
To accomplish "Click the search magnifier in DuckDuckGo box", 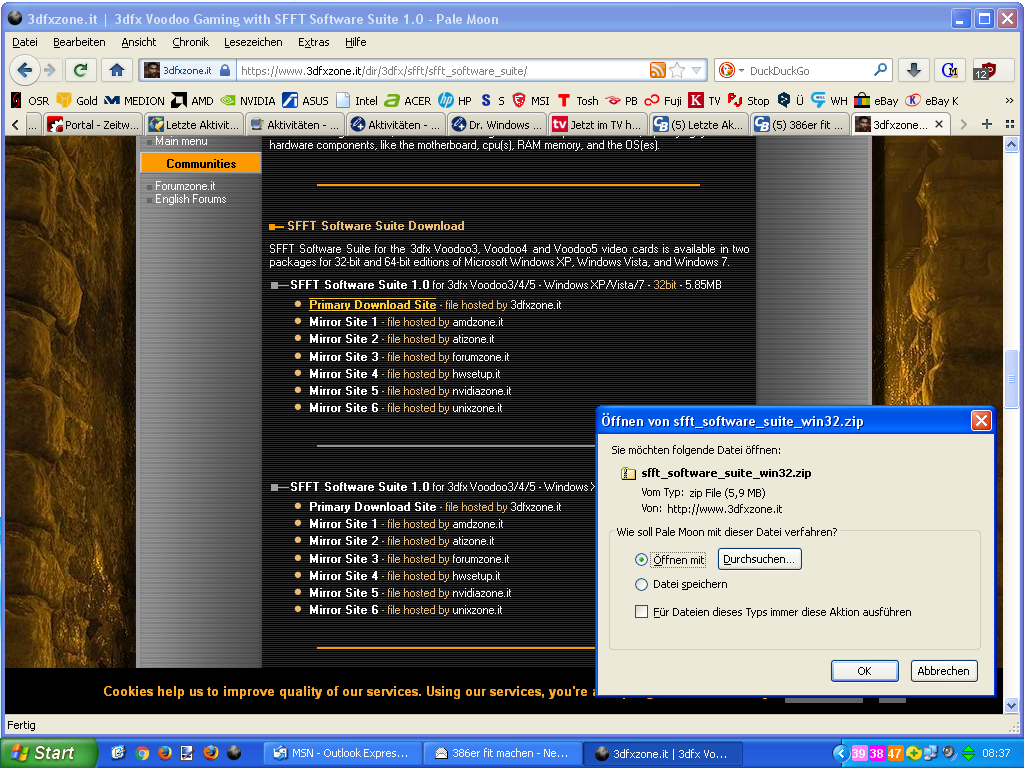I will point(880,70).
